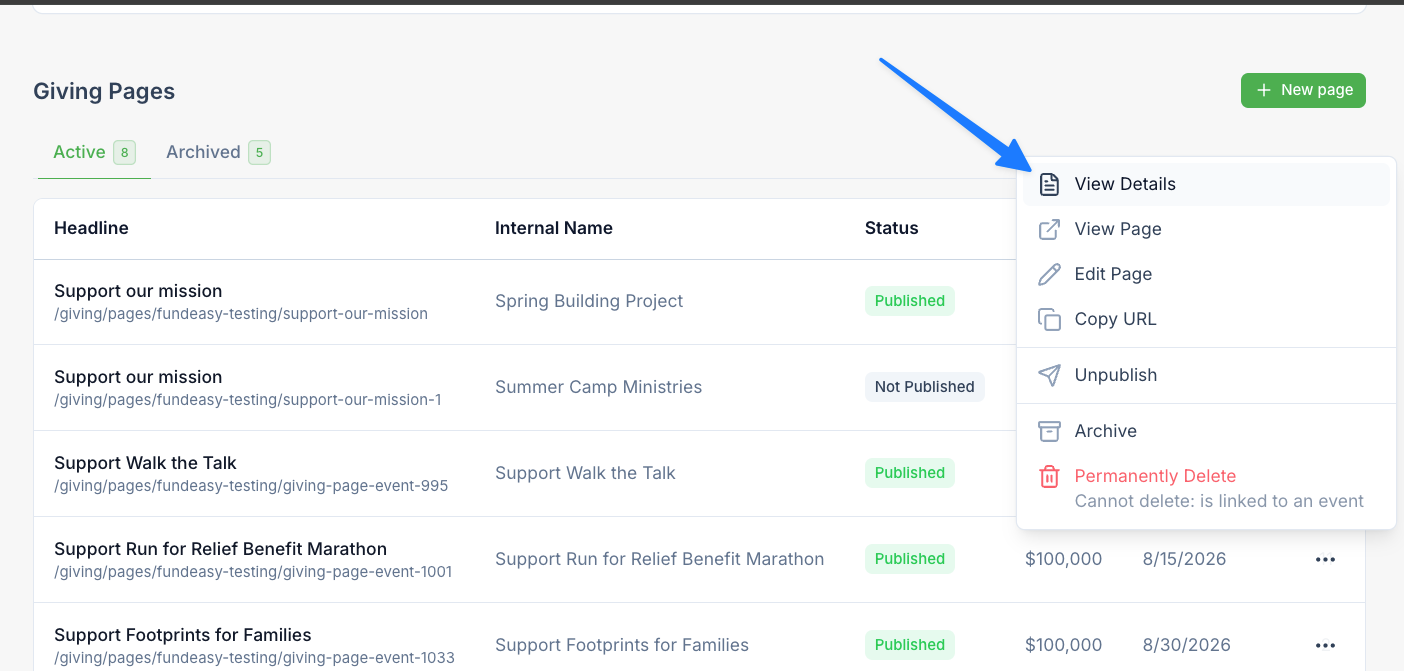Open the Support Walk the Talk headline
Viewport: 1404px width, 671px height.
145,463
